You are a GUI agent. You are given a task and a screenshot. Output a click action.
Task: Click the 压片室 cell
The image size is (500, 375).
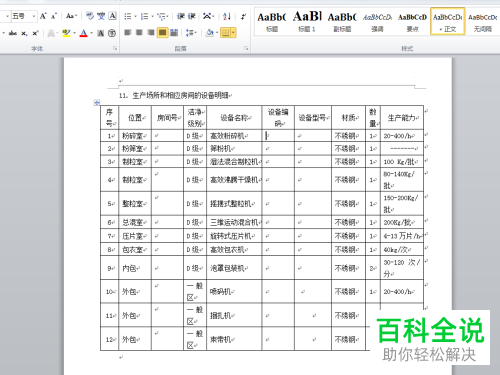135,236
